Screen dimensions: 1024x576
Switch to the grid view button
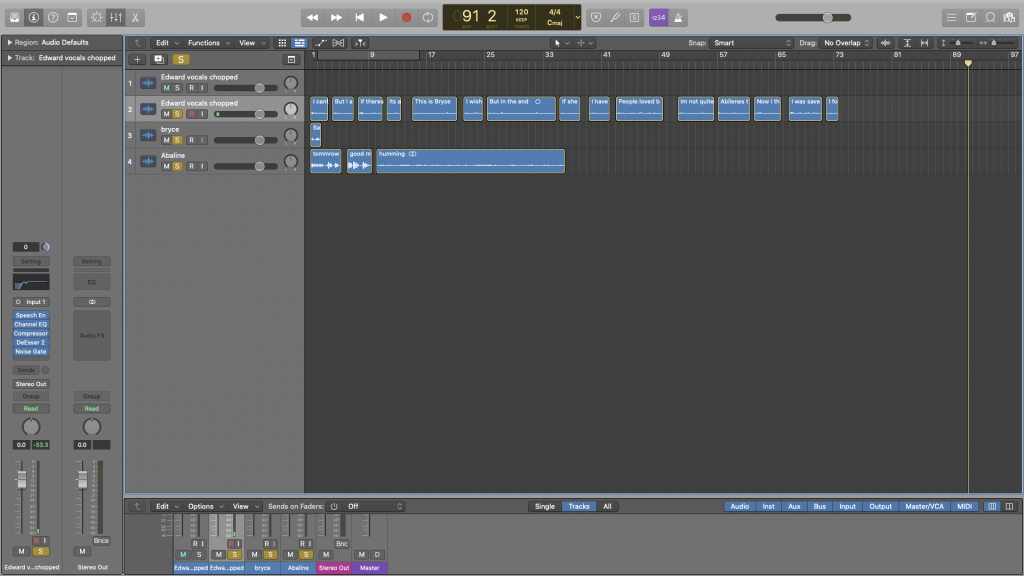click(282, 43)
